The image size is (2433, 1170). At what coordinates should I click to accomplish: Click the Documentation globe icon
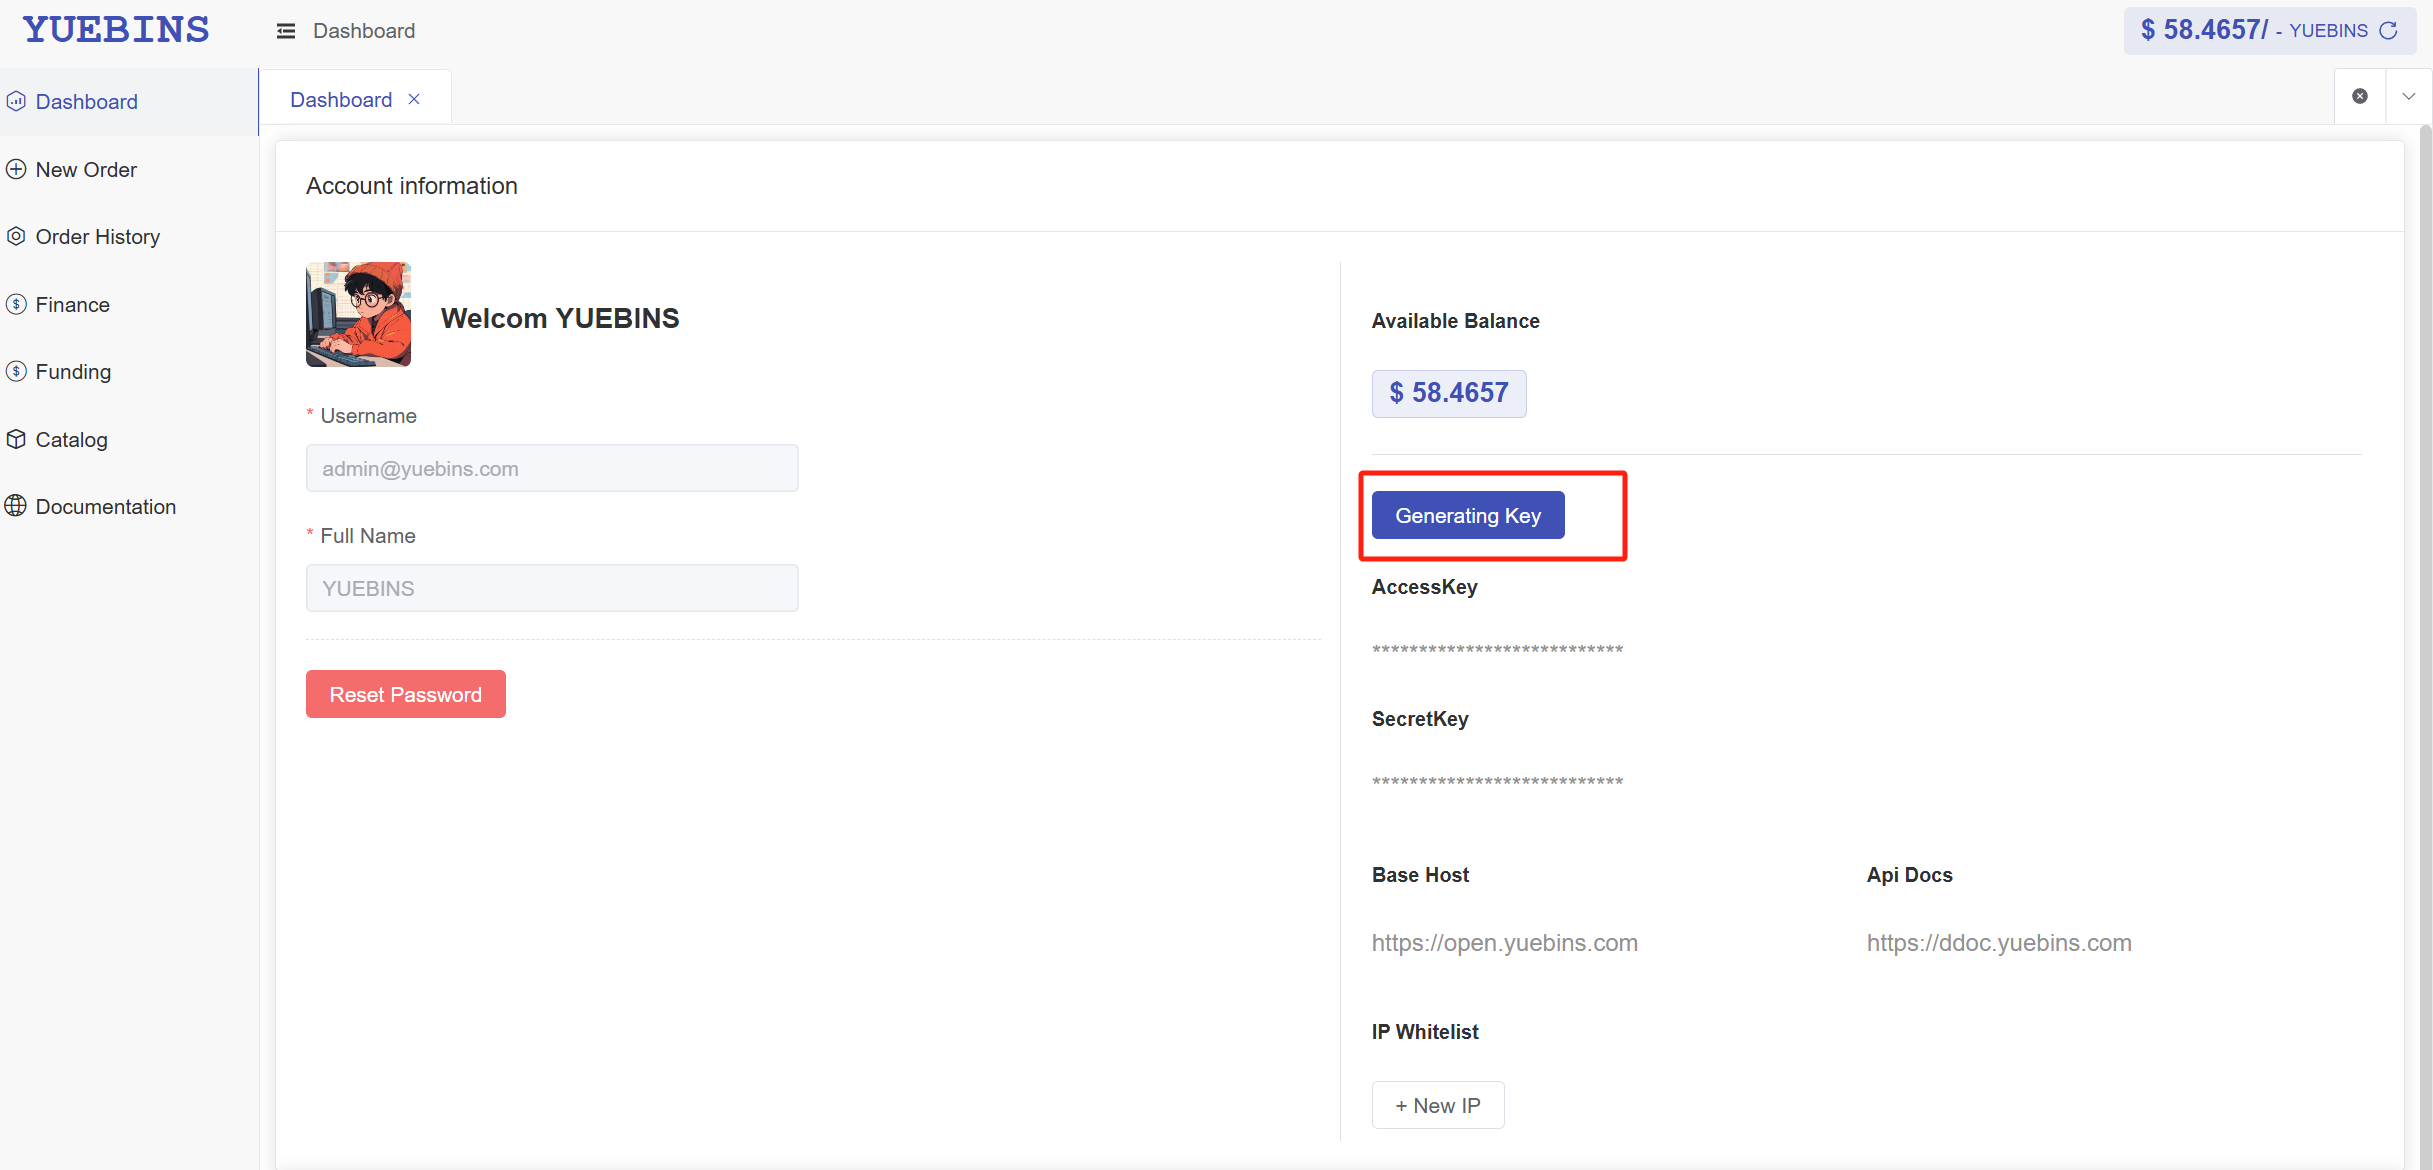[16, 506]
